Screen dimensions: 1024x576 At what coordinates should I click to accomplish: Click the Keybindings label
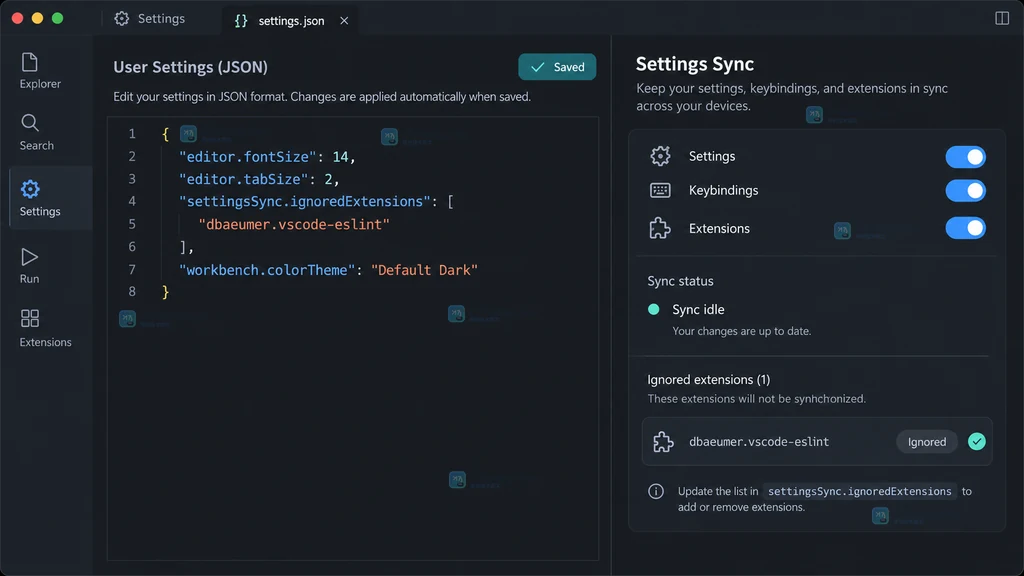(x=724, y=190)
